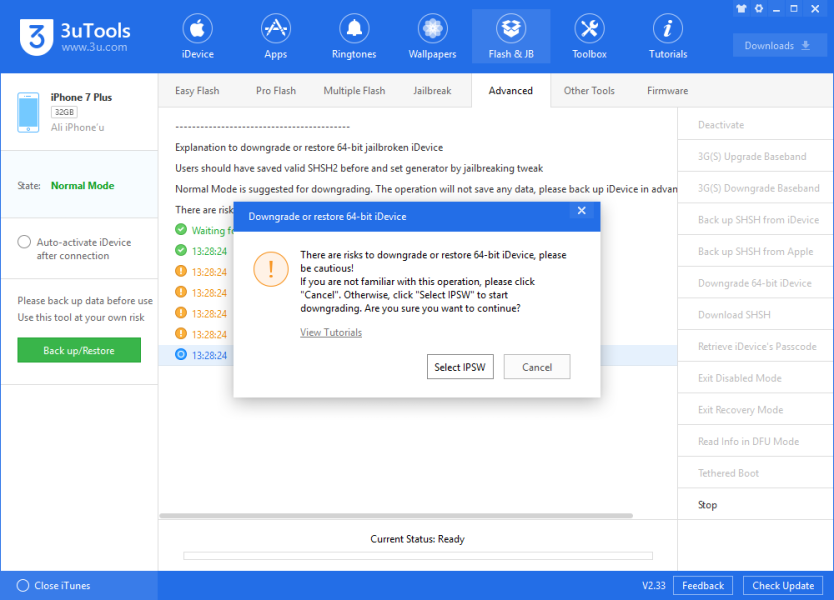Screen dimensions: 834x600
Task: Click the green Back up/Restore button
Action: coord(79,351)
